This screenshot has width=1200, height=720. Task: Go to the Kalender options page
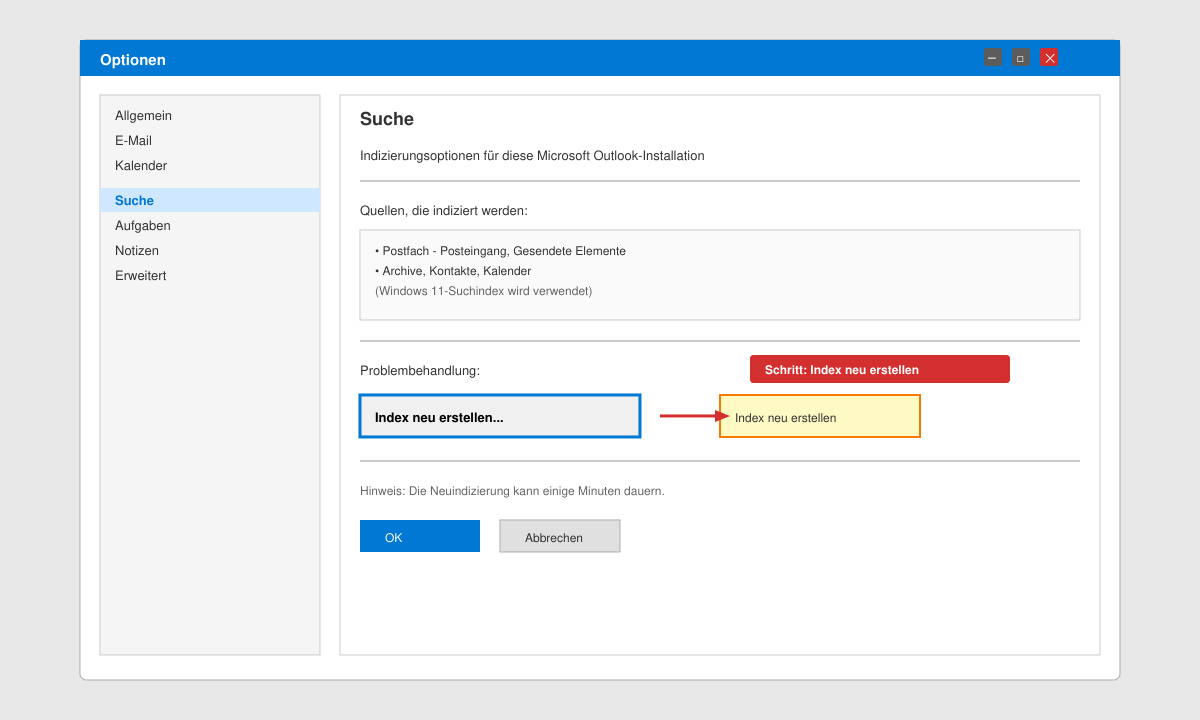pyautogui.click(x=210, y=166)
